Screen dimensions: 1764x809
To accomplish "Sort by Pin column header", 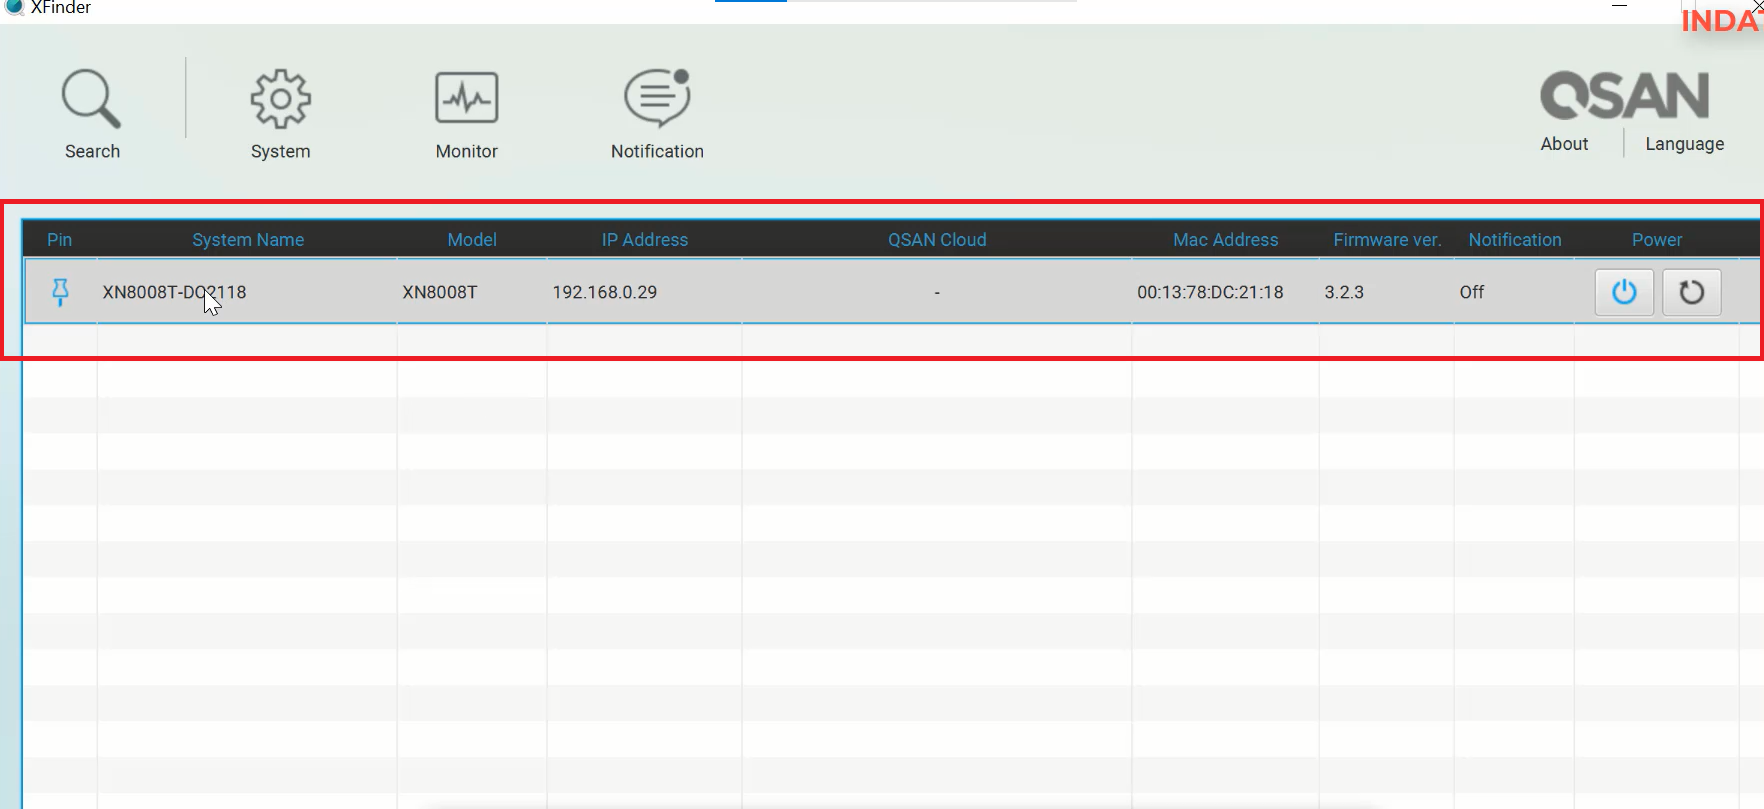I will (59, 240).
